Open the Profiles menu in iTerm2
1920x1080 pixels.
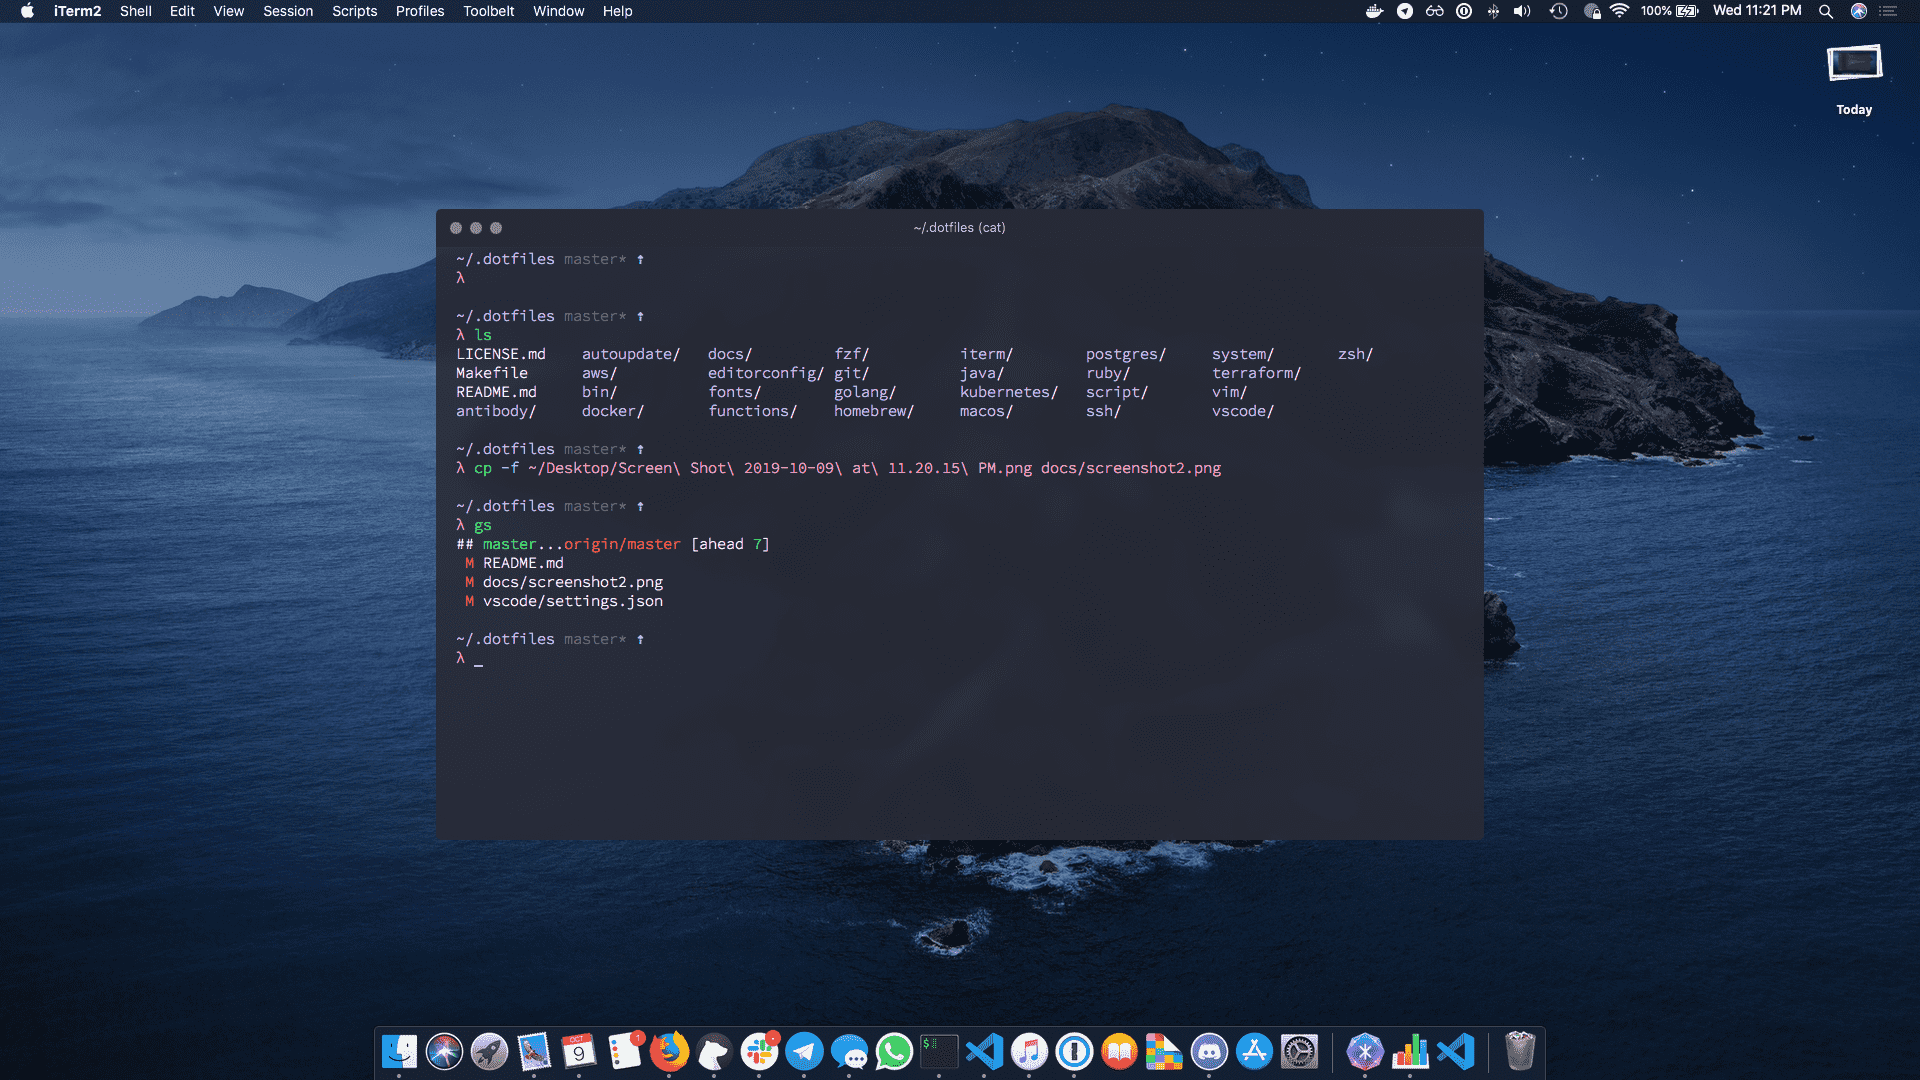point(420,11)
